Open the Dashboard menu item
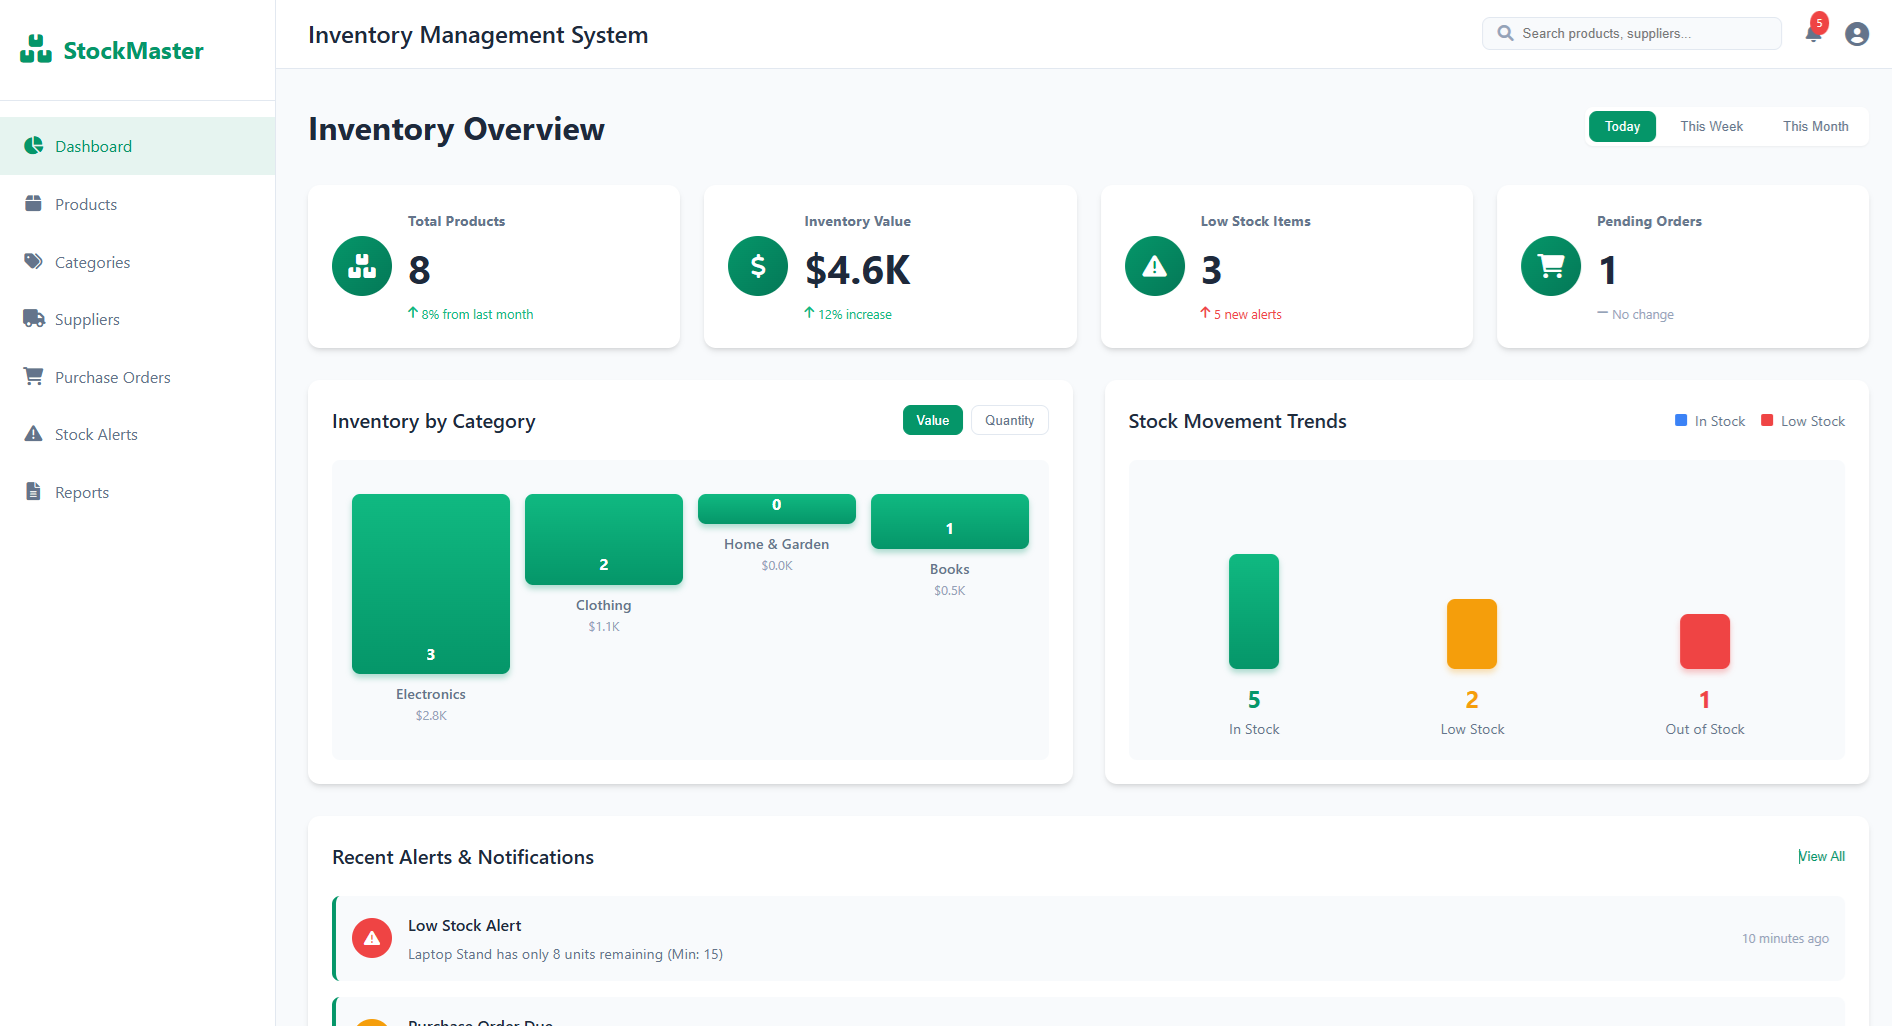1892x1026 pixels. pos(93,145)
